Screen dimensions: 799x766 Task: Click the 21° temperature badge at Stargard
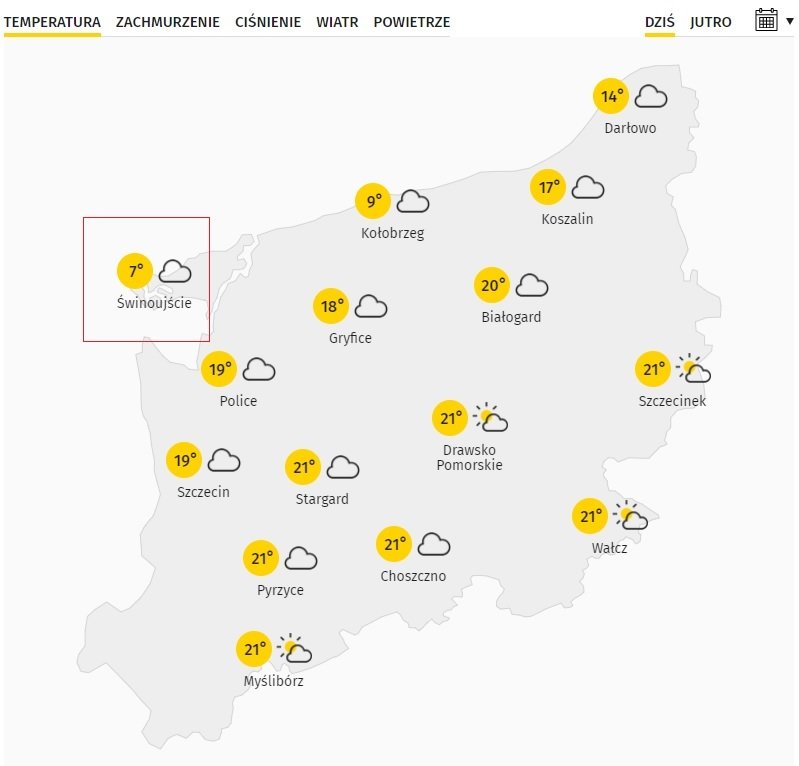[x=303, y=467]
